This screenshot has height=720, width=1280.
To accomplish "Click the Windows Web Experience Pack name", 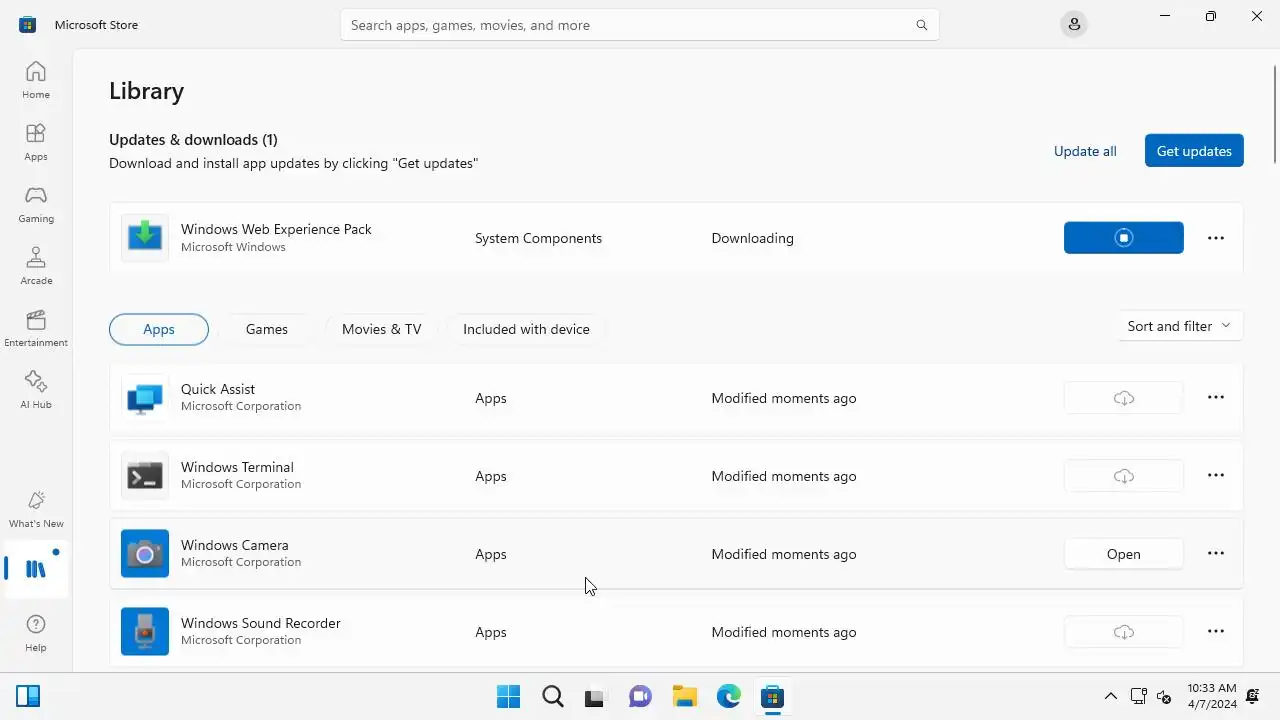I will (276, 229).
